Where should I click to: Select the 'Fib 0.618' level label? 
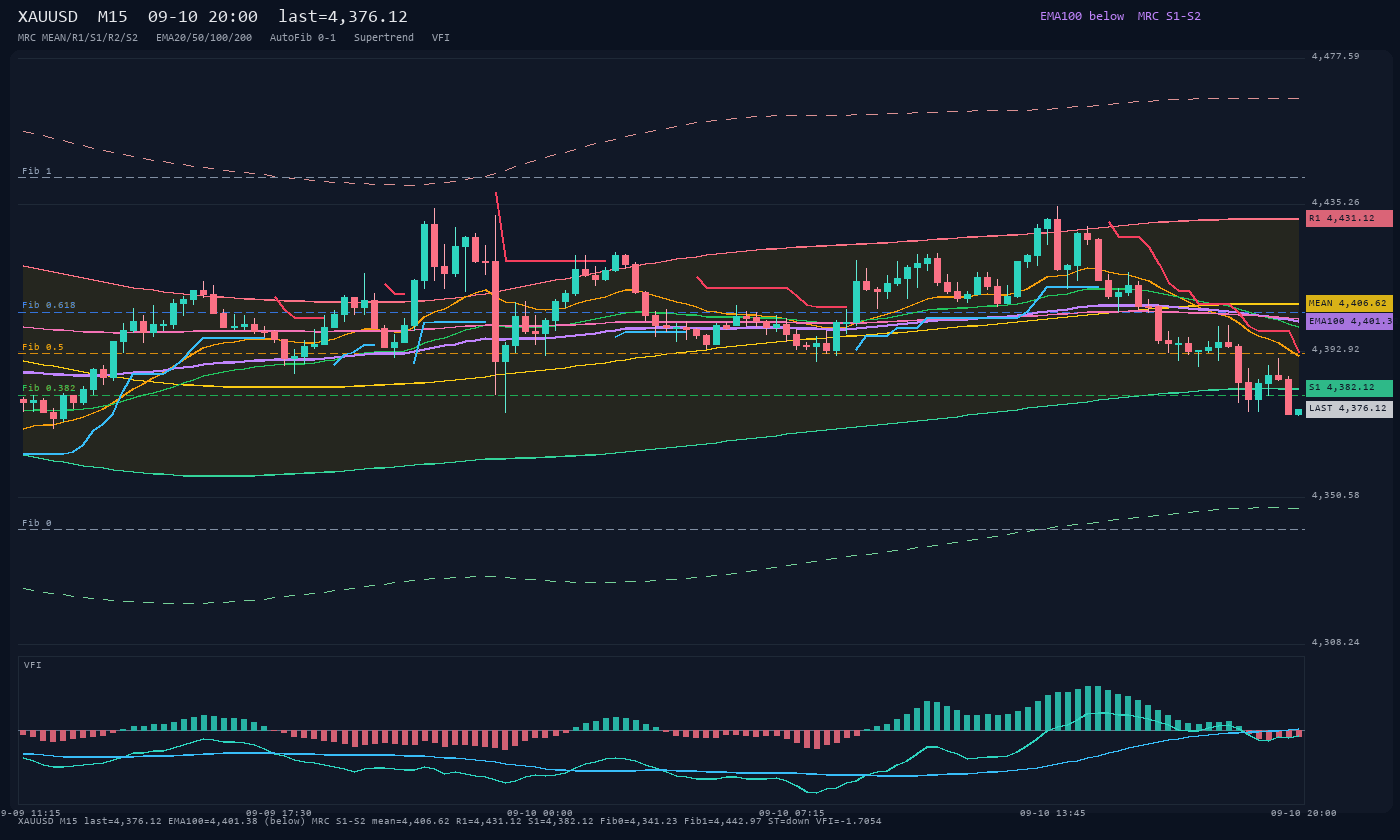click(x=49, y=305)
